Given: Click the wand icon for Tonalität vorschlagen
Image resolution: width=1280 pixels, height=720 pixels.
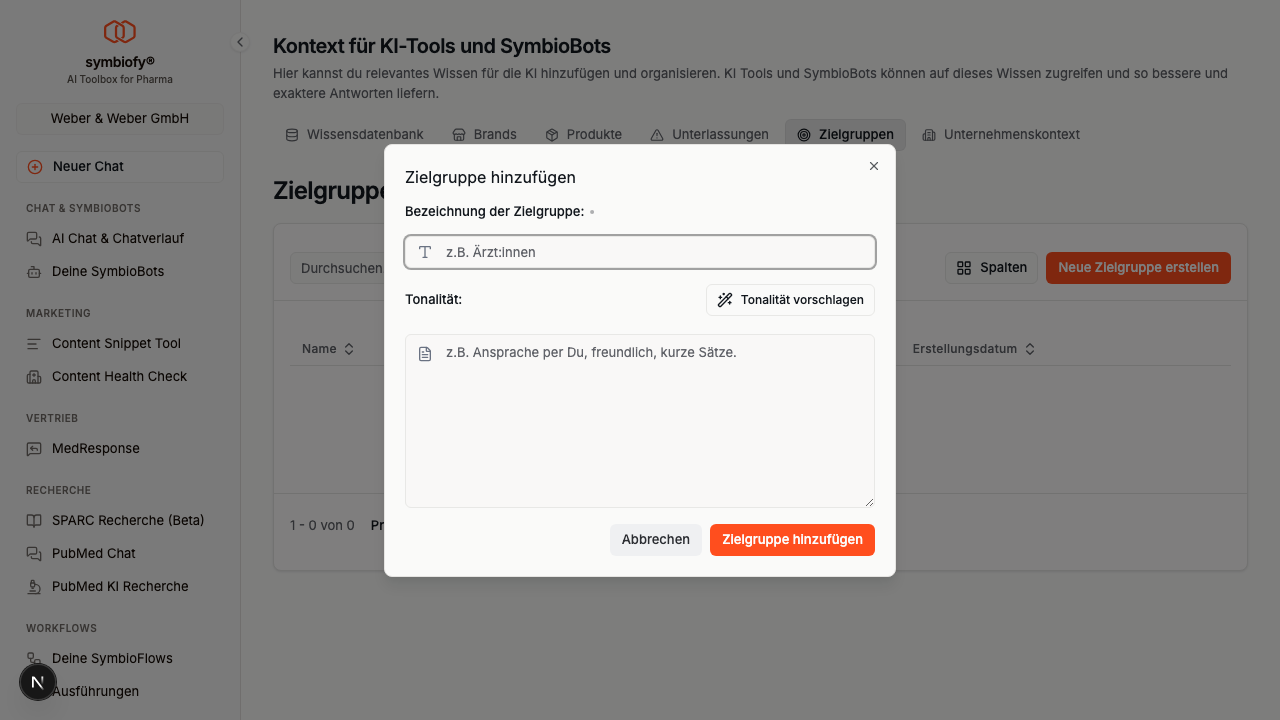Looking at the screenshot, I should 725,299.
